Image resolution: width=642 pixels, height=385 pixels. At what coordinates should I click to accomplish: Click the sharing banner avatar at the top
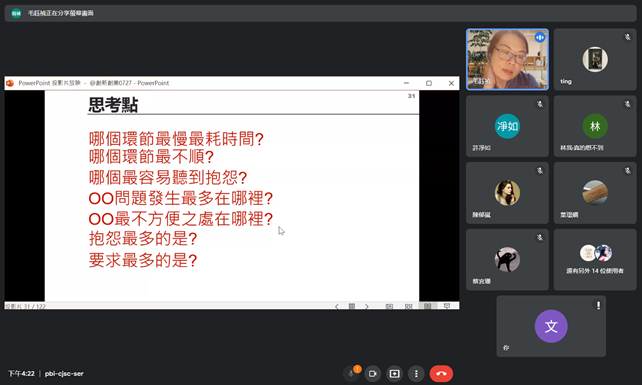pos(16,14)
